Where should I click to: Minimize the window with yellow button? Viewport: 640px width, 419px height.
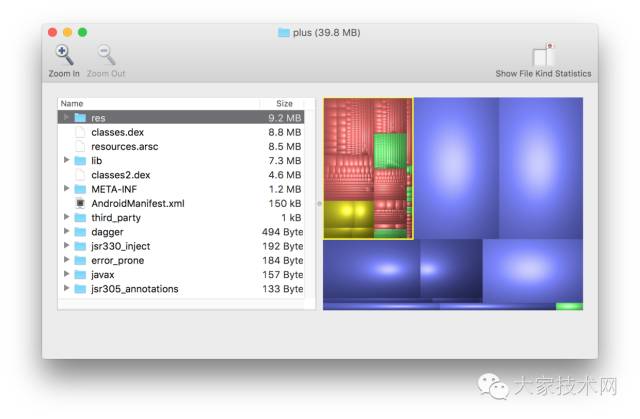coord(68,32)
